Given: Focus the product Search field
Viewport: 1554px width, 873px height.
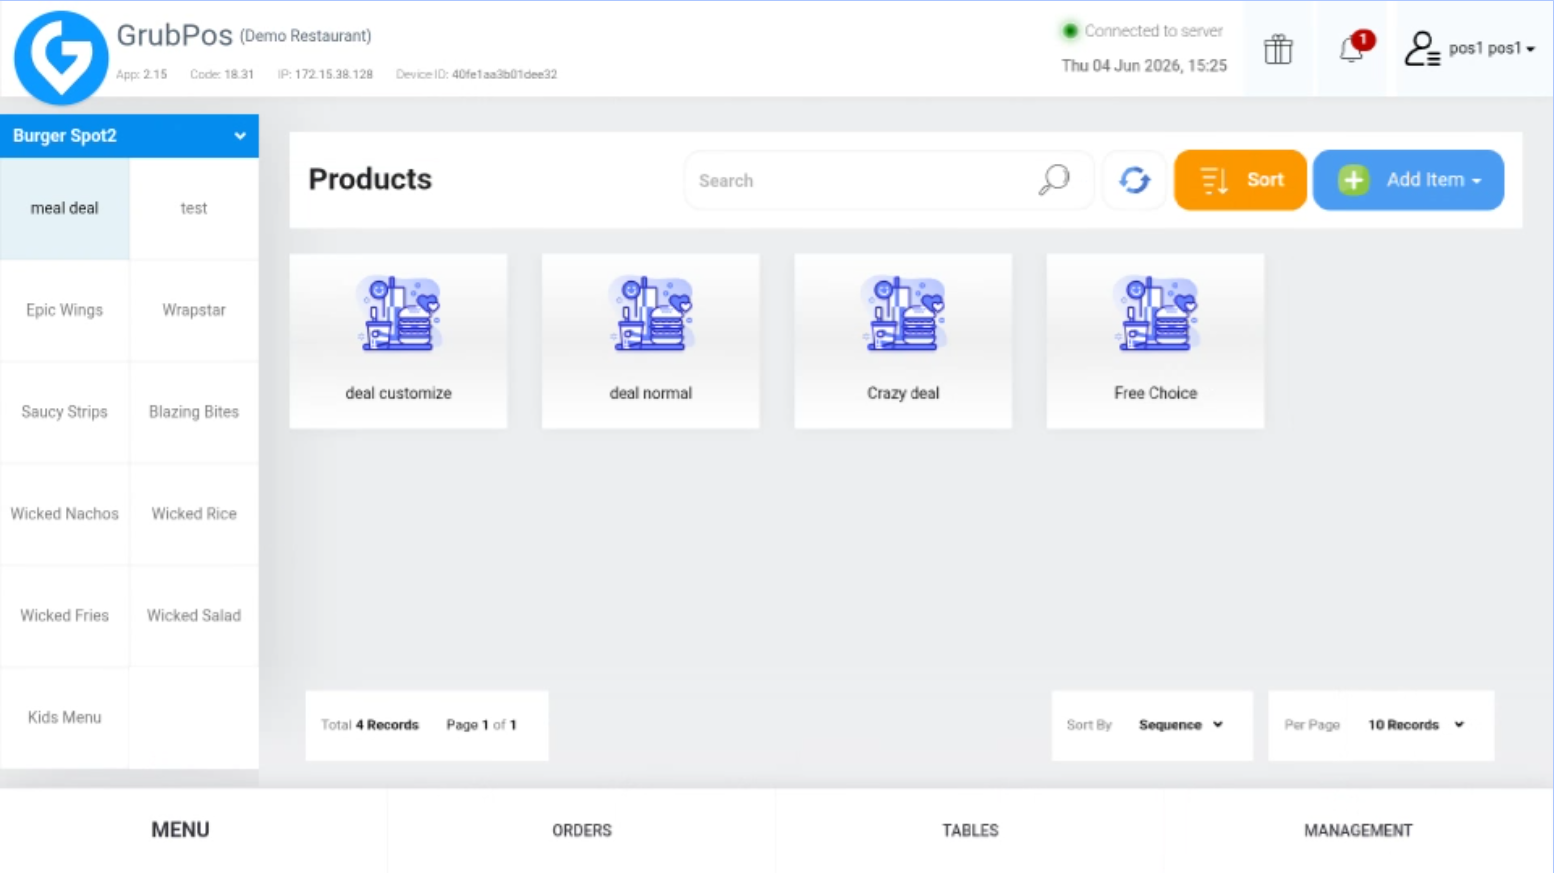Looking at the screenshot, I should [x=888, y=180].
